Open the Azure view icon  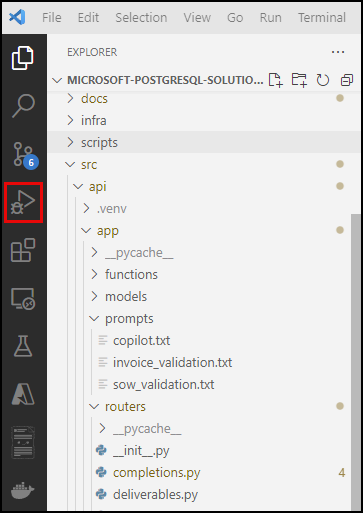(23, 394)
